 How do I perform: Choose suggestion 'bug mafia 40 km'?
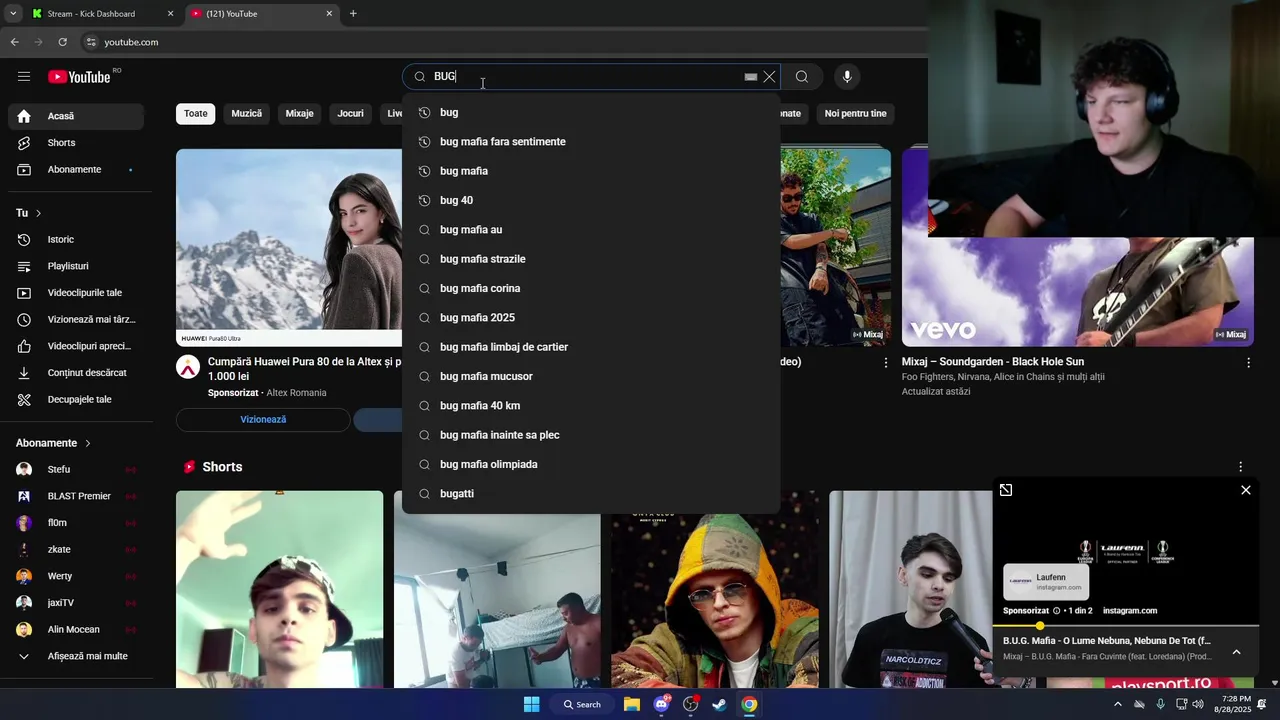[x=591, y=406]
